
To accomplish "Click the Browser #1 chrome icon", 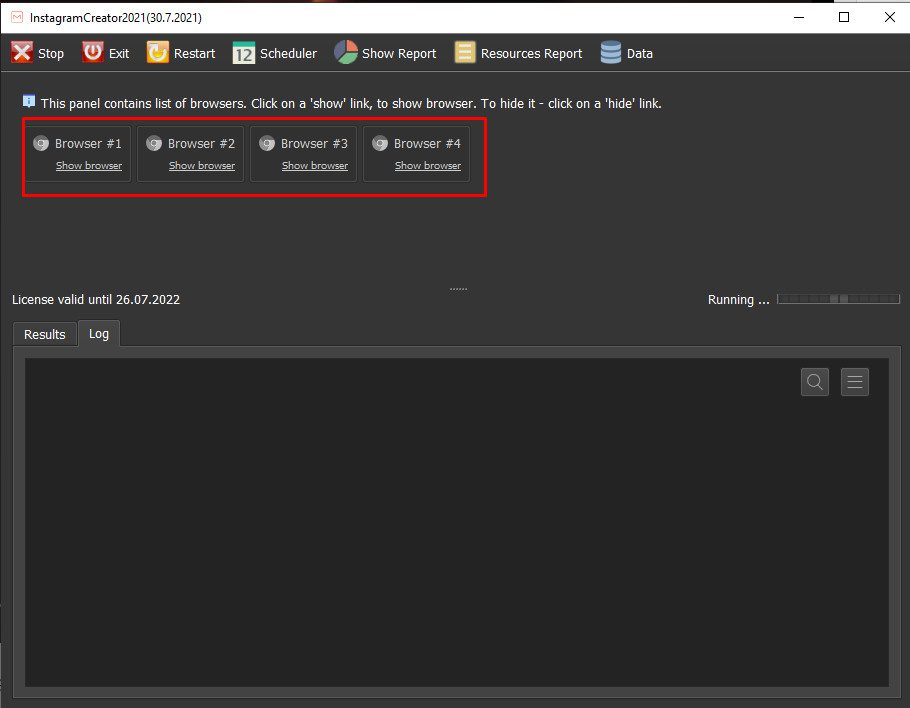I will point(41,143).
